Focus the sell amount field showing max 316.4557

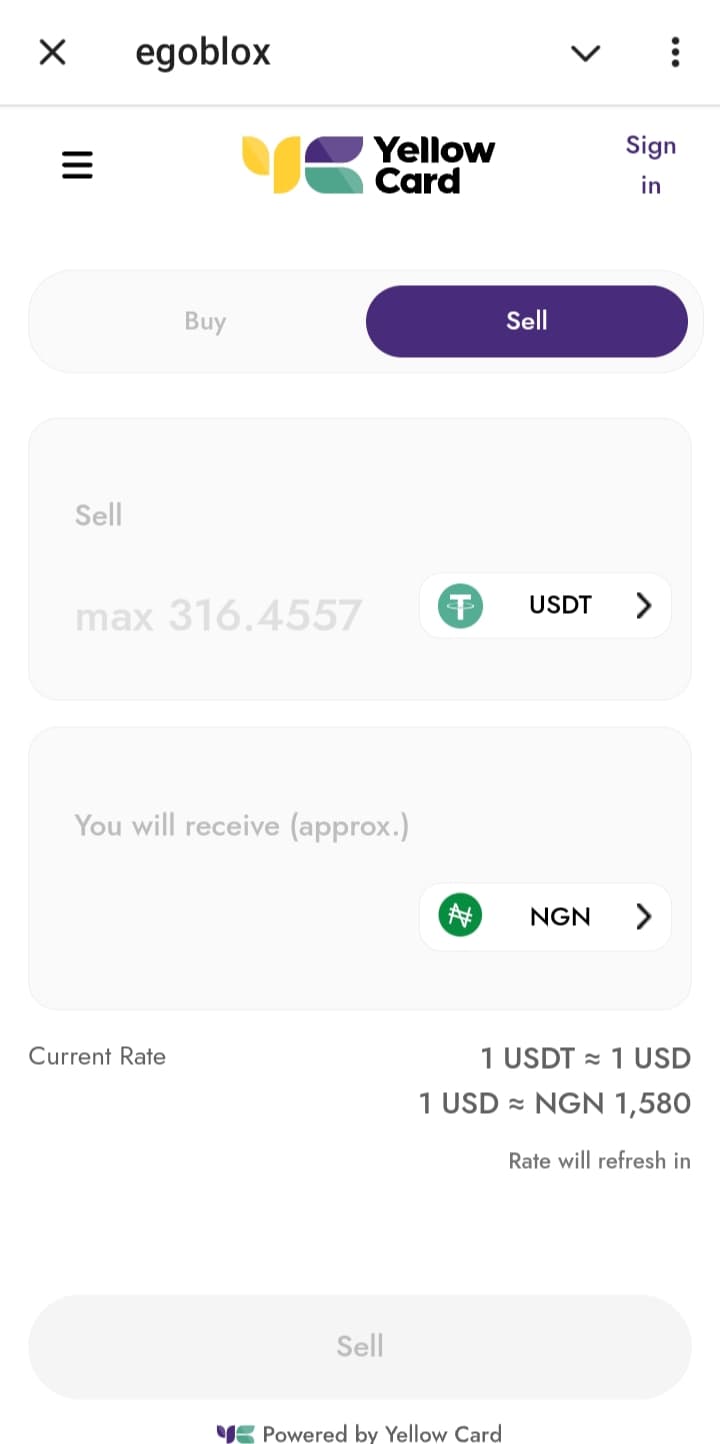click(219, 616)
